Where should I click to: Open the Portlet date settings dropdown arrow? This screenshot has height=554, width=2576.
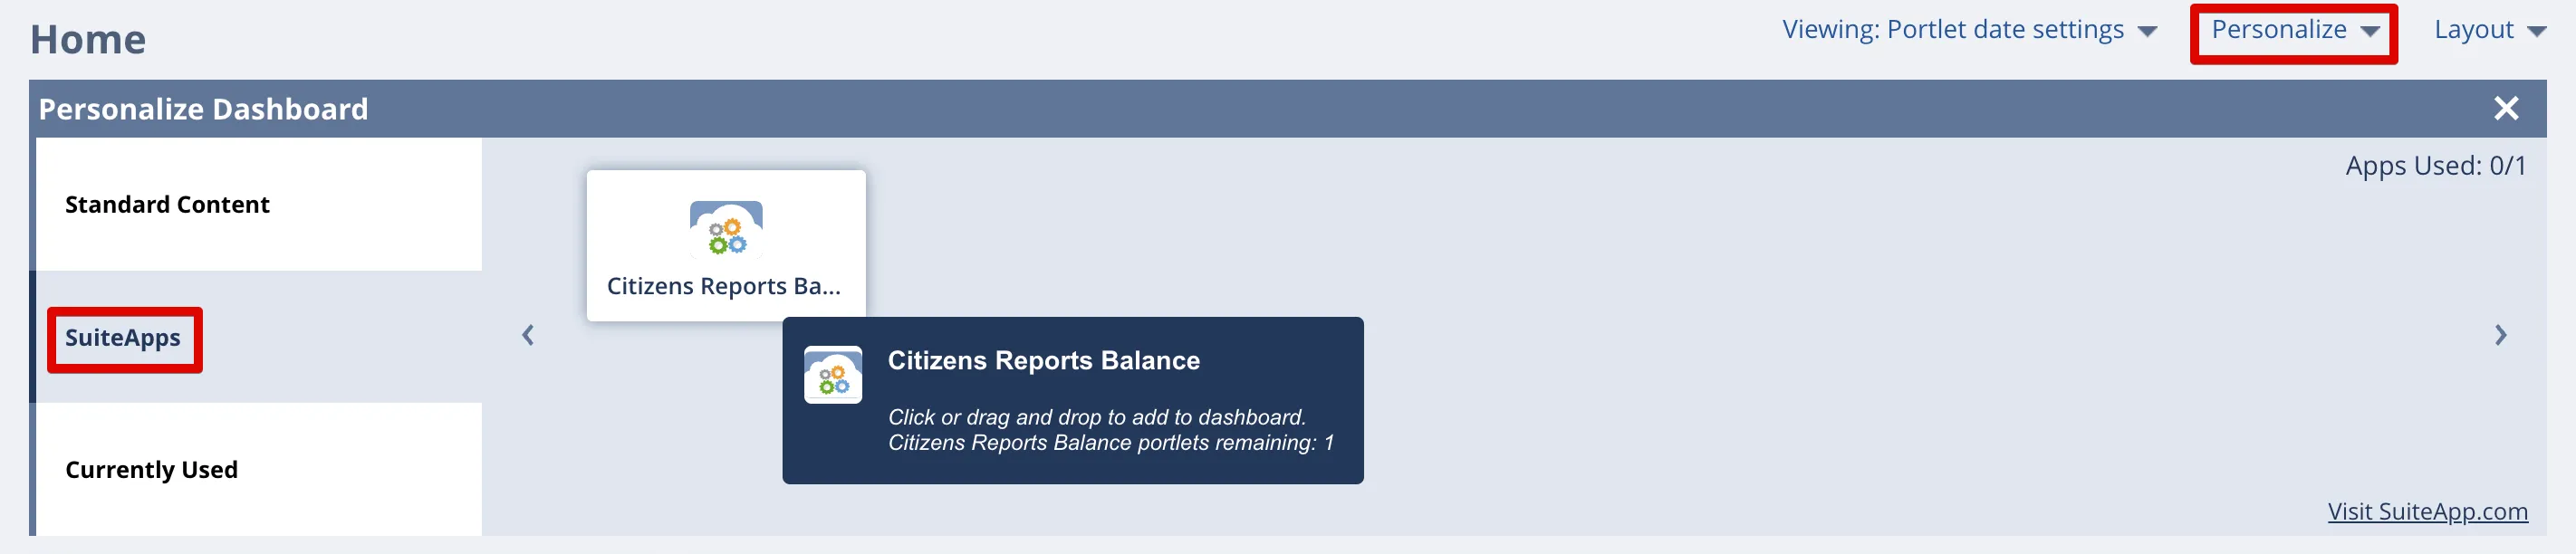click(x=2147, y=31)
